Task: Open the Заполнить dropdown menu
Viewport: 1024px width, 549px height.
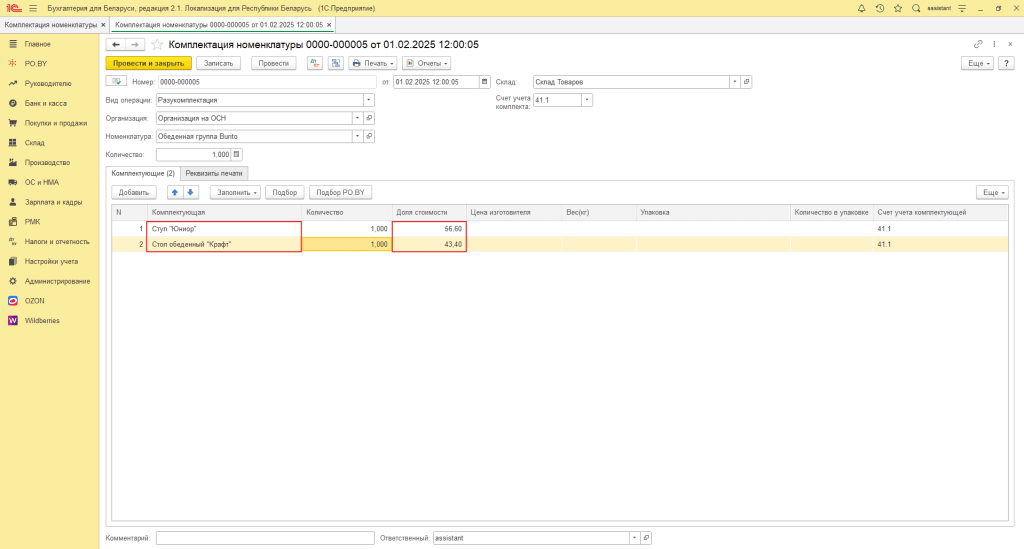Action: pos(236,192)
